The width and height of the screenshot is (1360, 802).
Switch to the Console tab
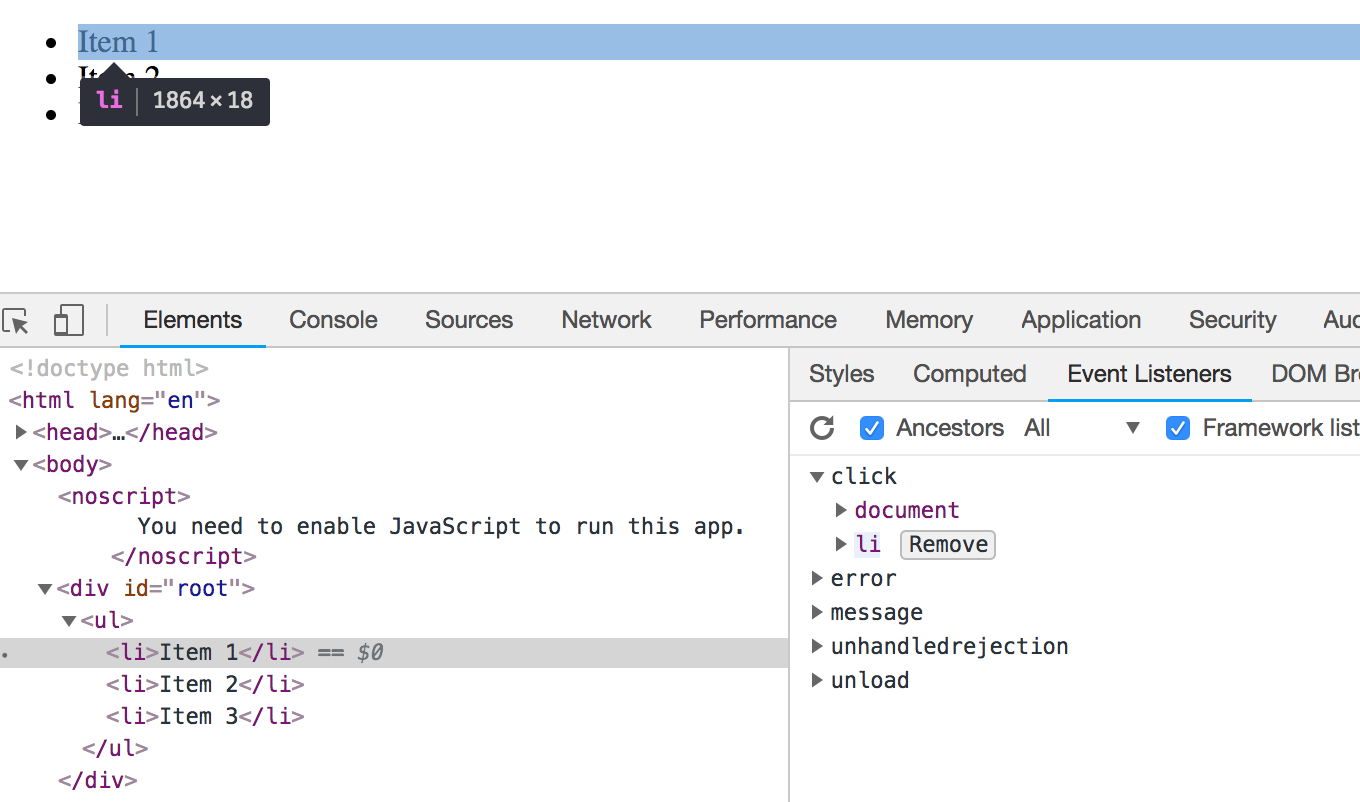332,320
